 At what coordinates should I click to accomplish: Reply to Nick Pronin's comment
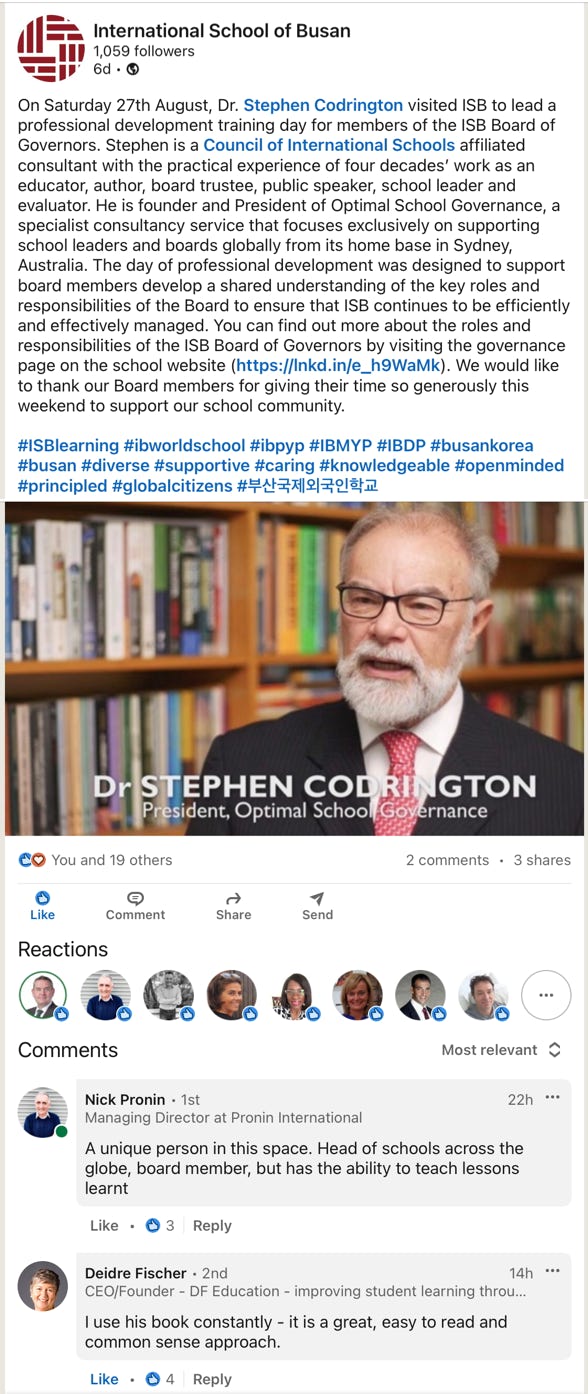tap(212, 1225)
